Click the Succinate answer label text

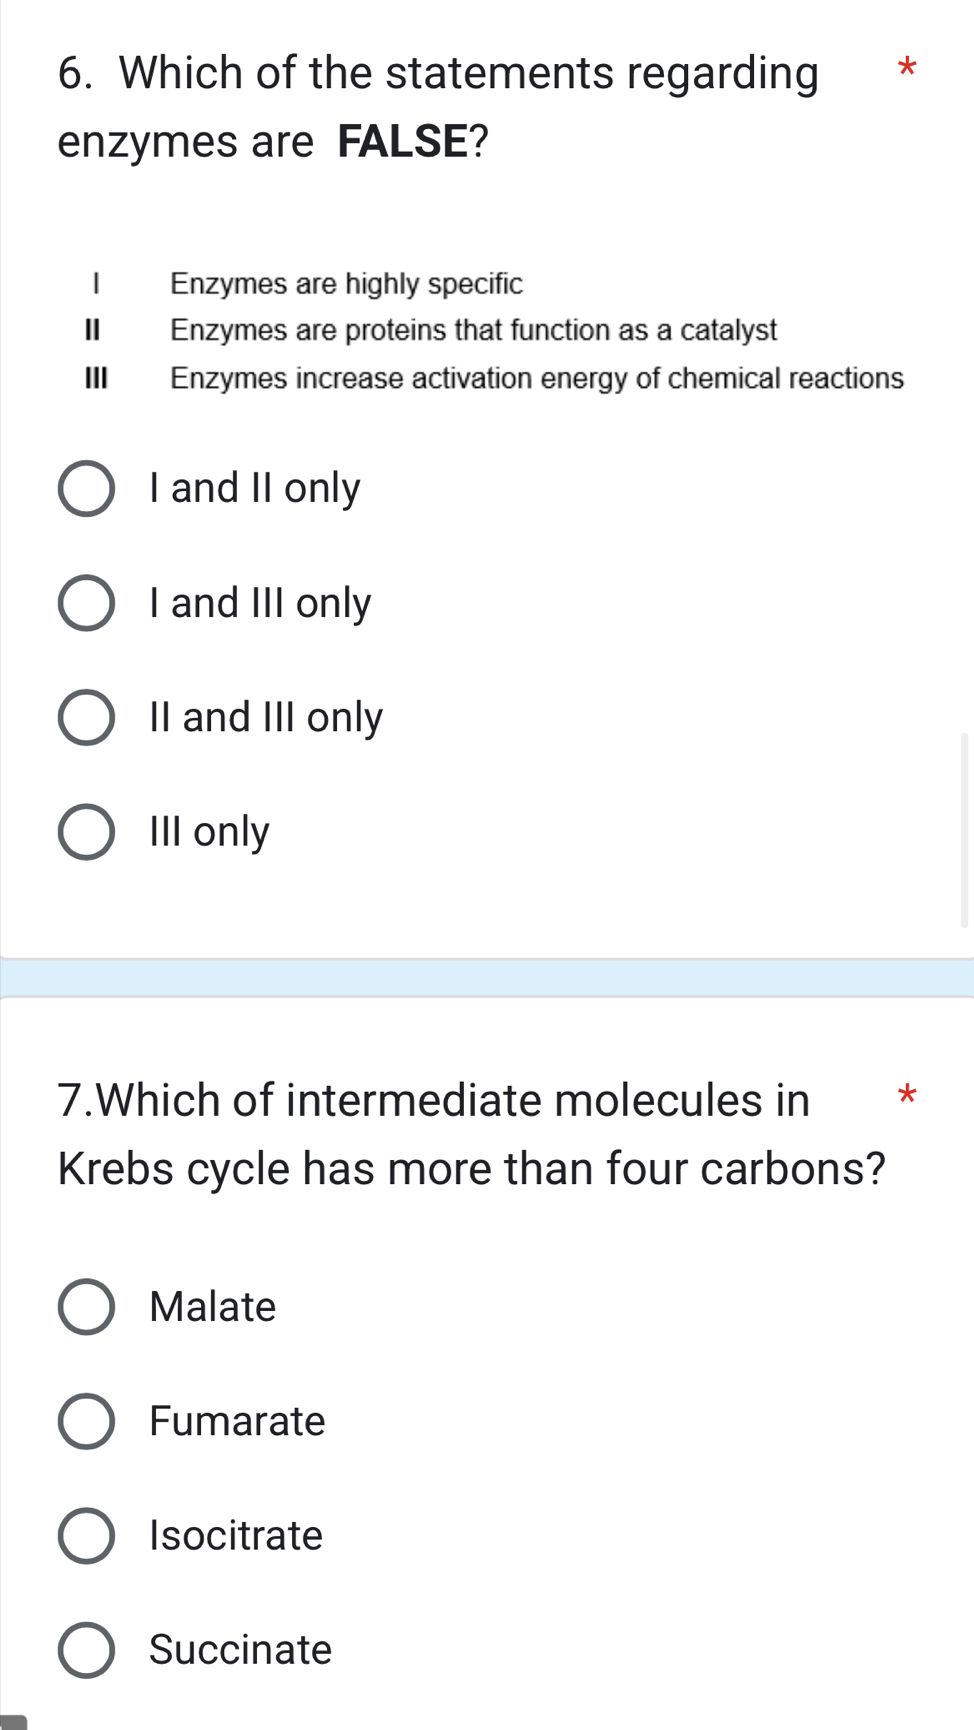[x=238, y=1650]
